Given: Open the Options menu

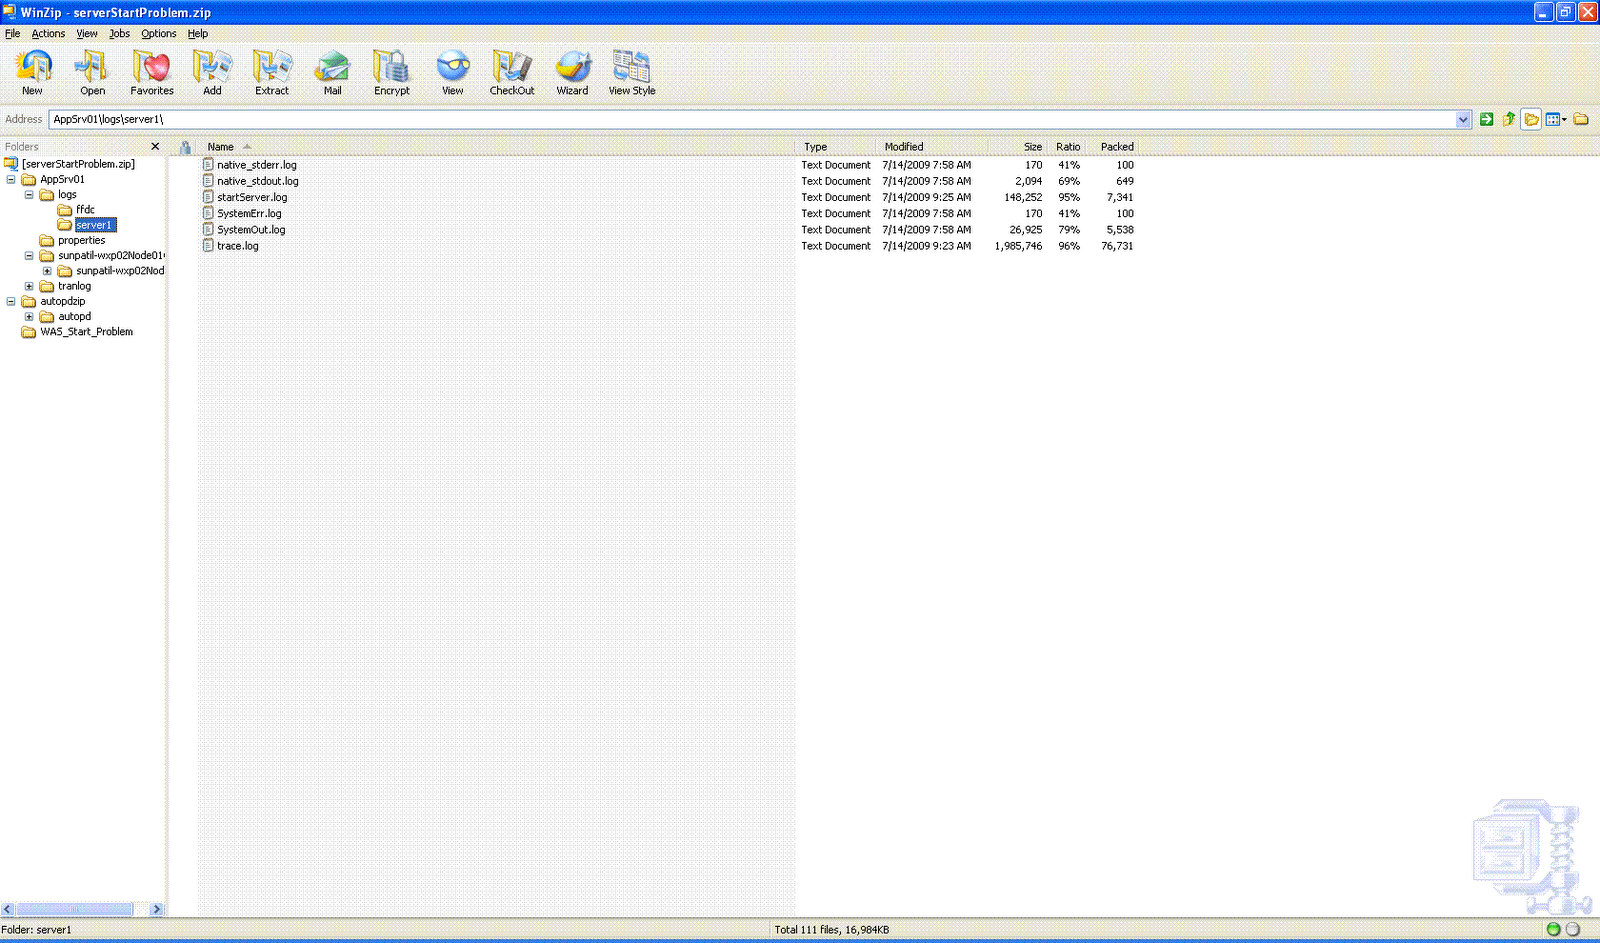Looking at the screenshot, I should (x=158, y=34).
